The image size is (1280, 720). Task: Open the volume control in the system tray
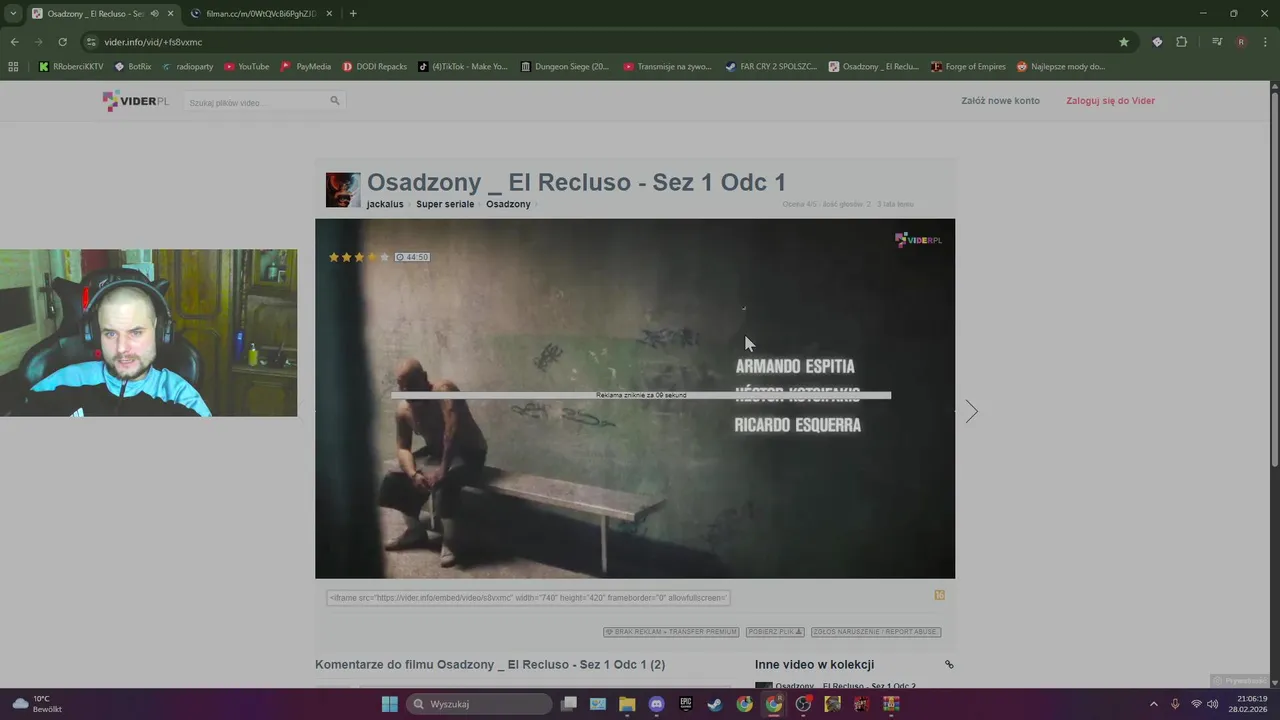(x=1213, y=704)
